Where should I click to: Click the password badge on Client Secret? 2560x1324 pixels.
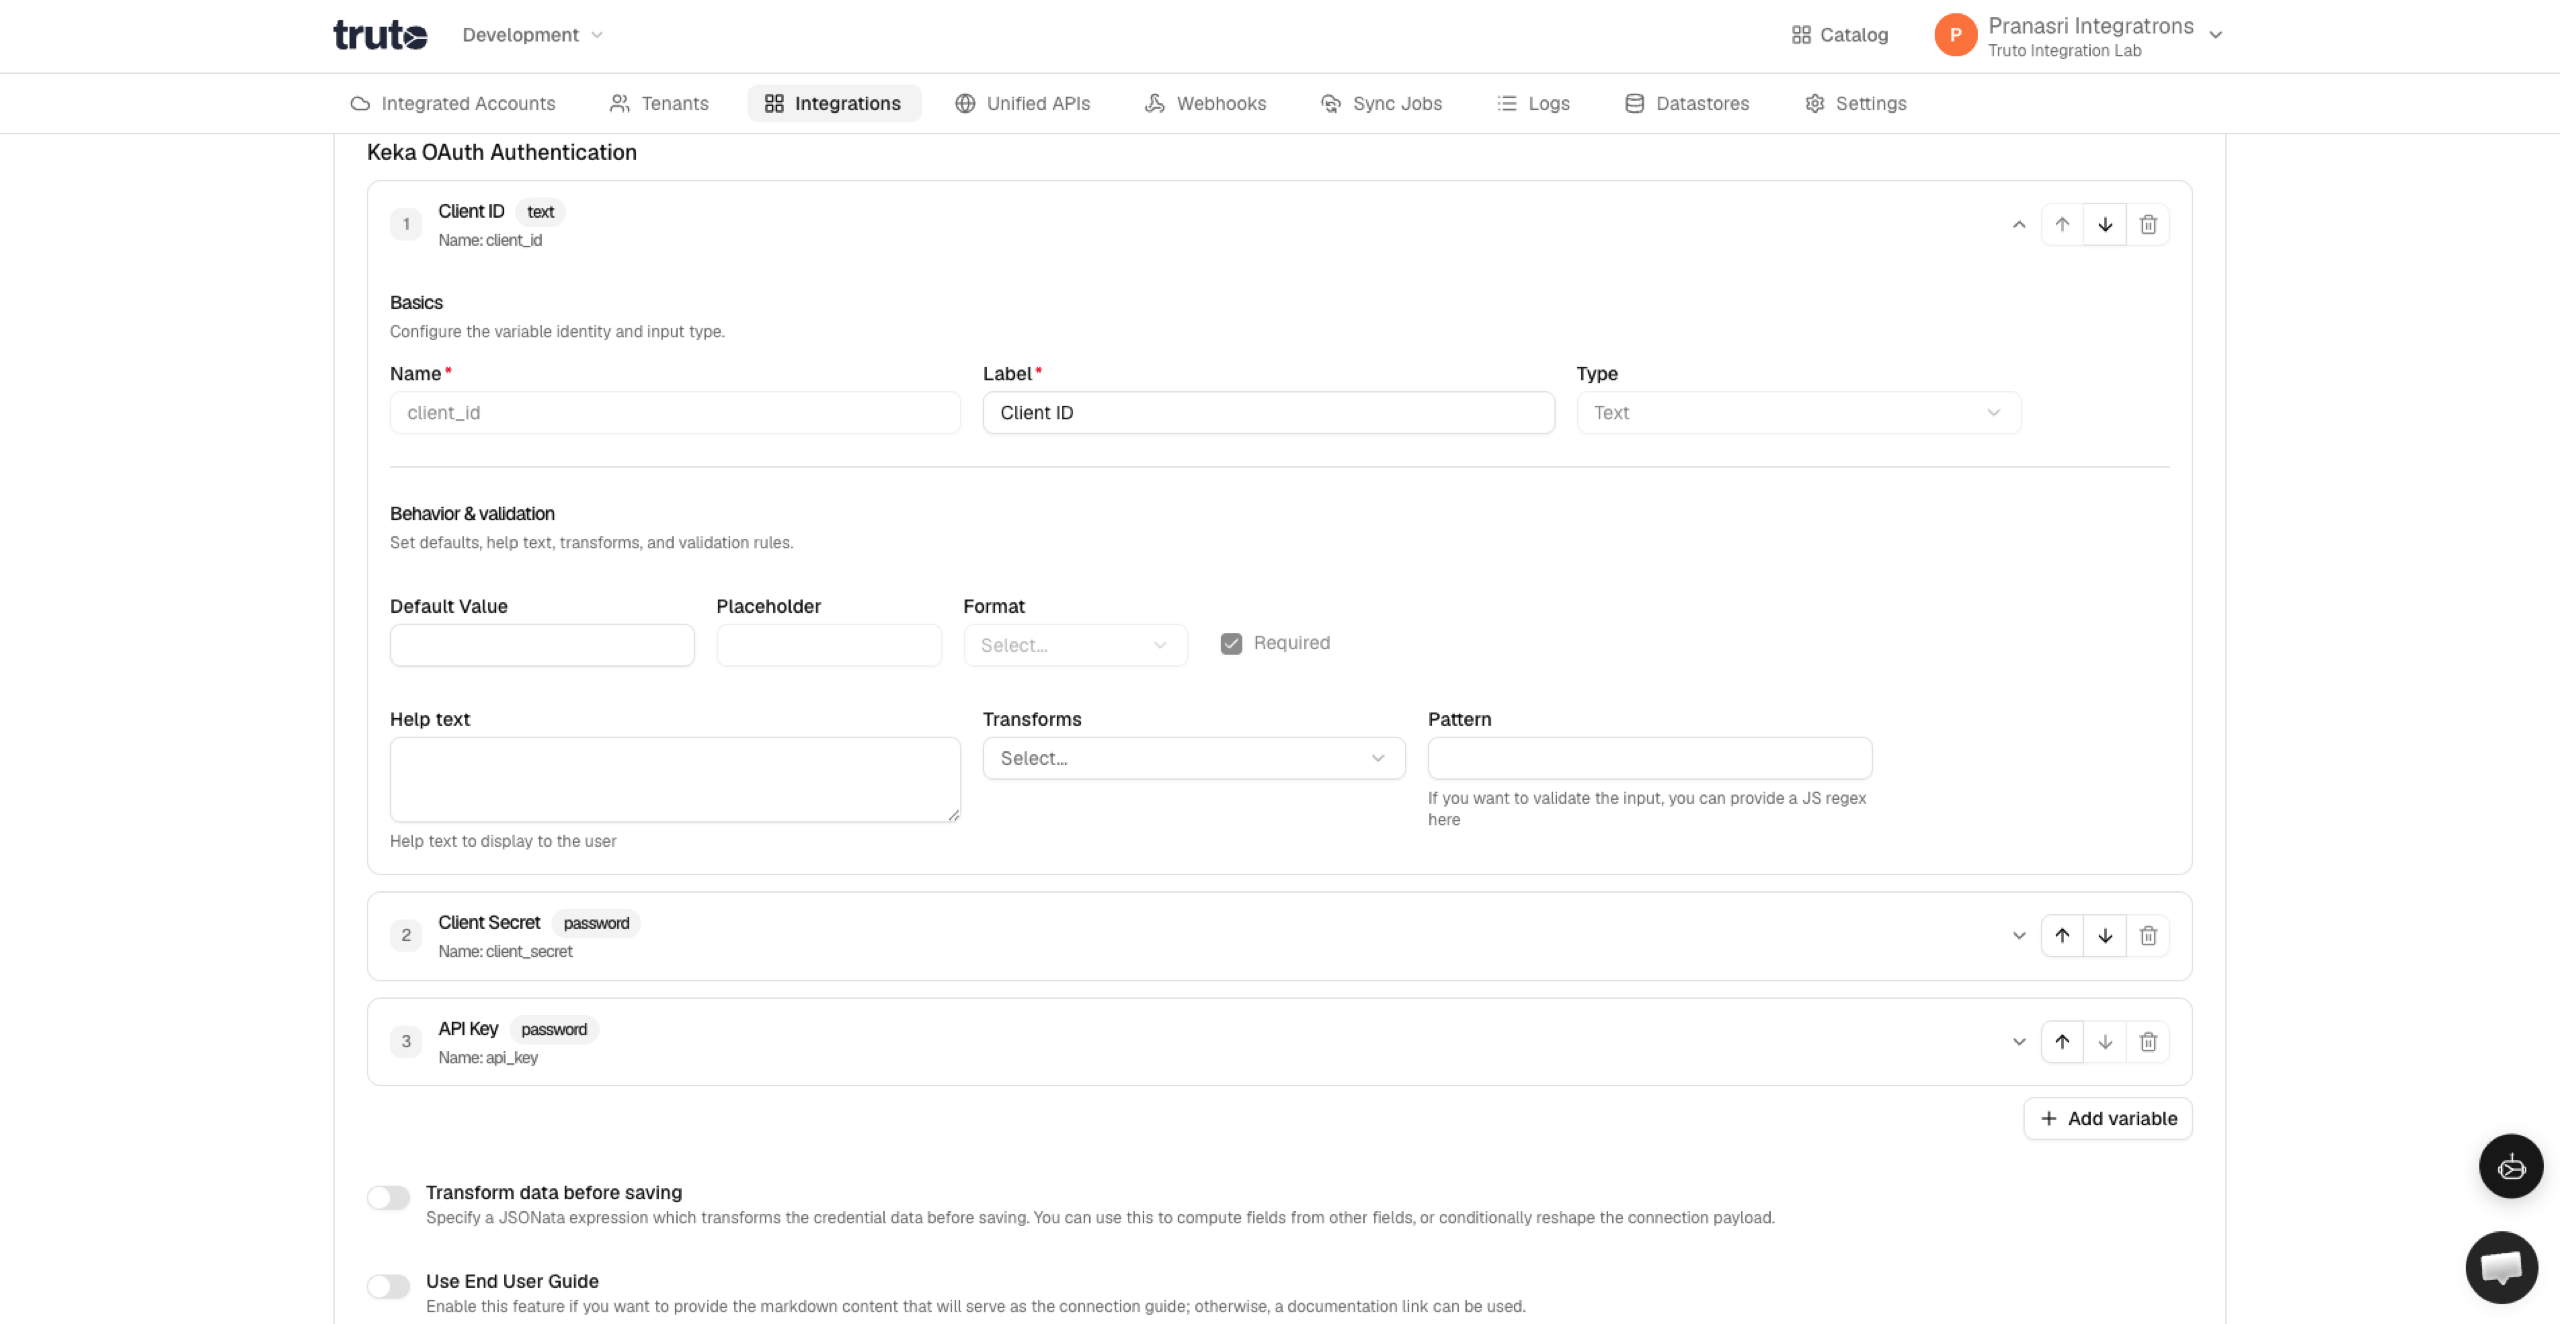pyautogui.click(x=596, y=923)
